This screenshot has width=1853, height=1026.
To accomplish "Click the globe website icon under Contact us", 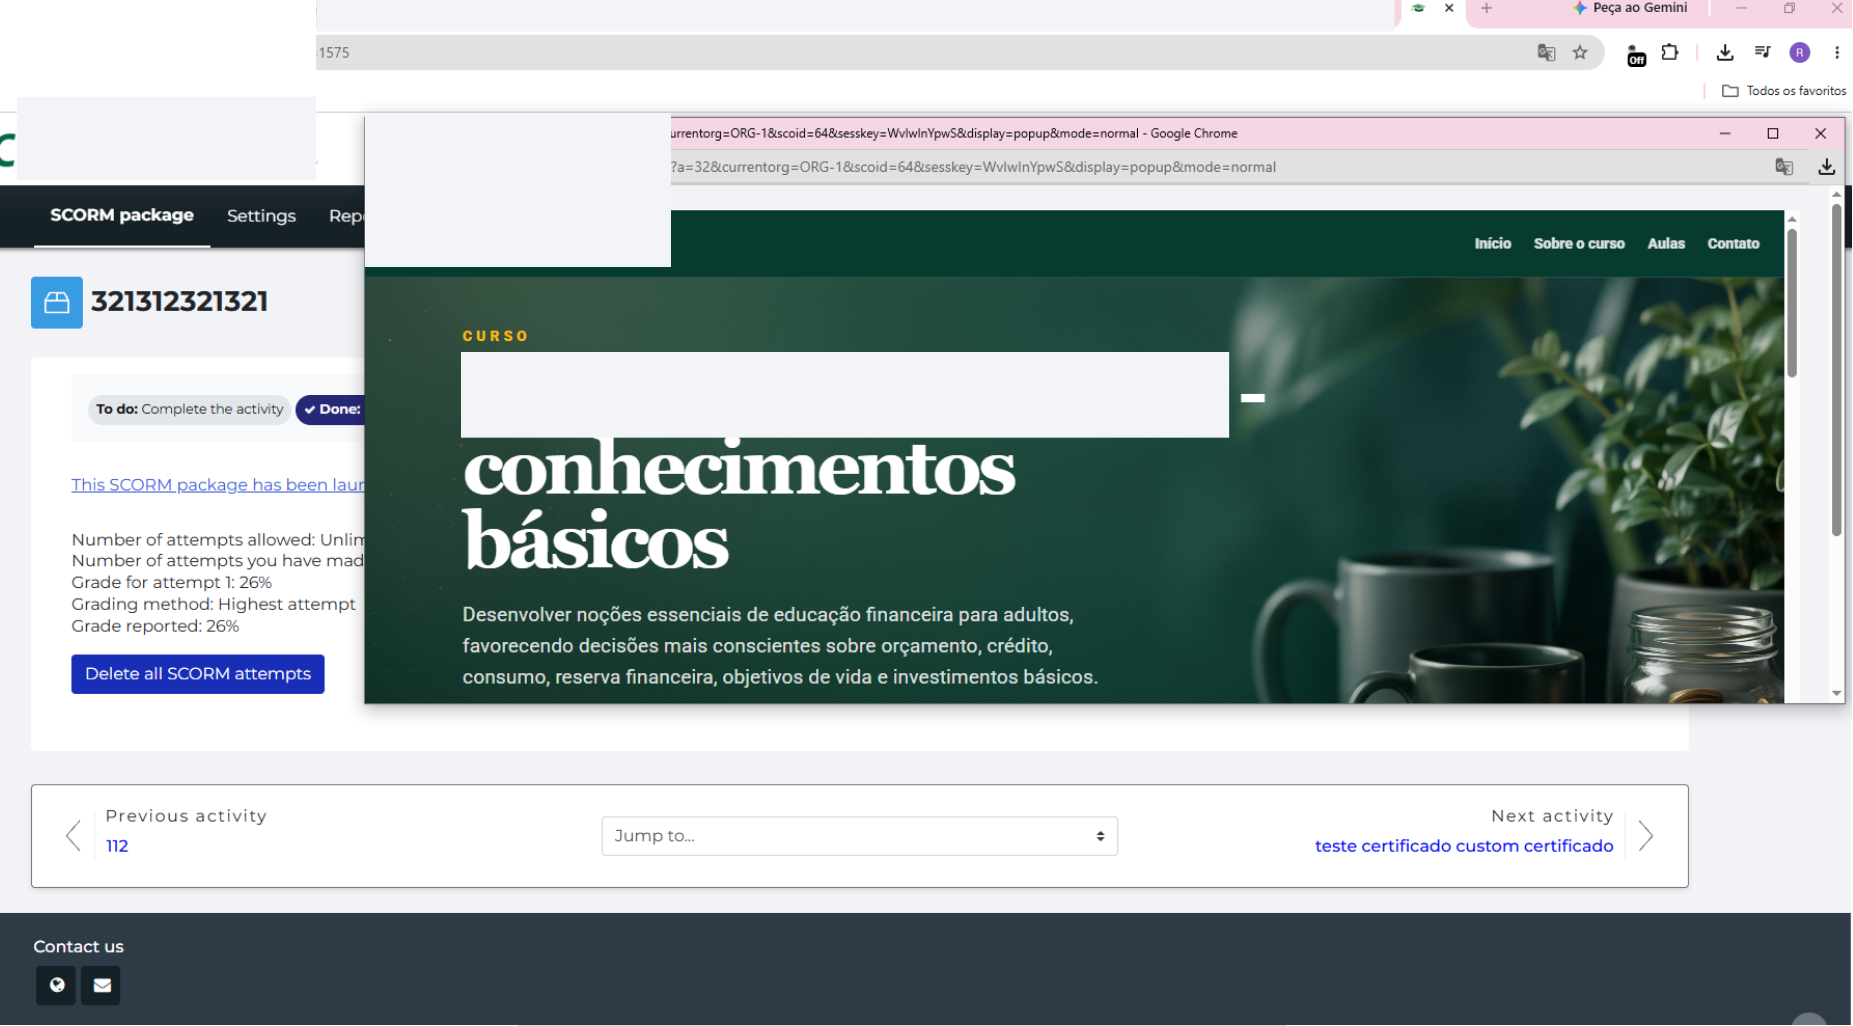I will pos(56,985).
